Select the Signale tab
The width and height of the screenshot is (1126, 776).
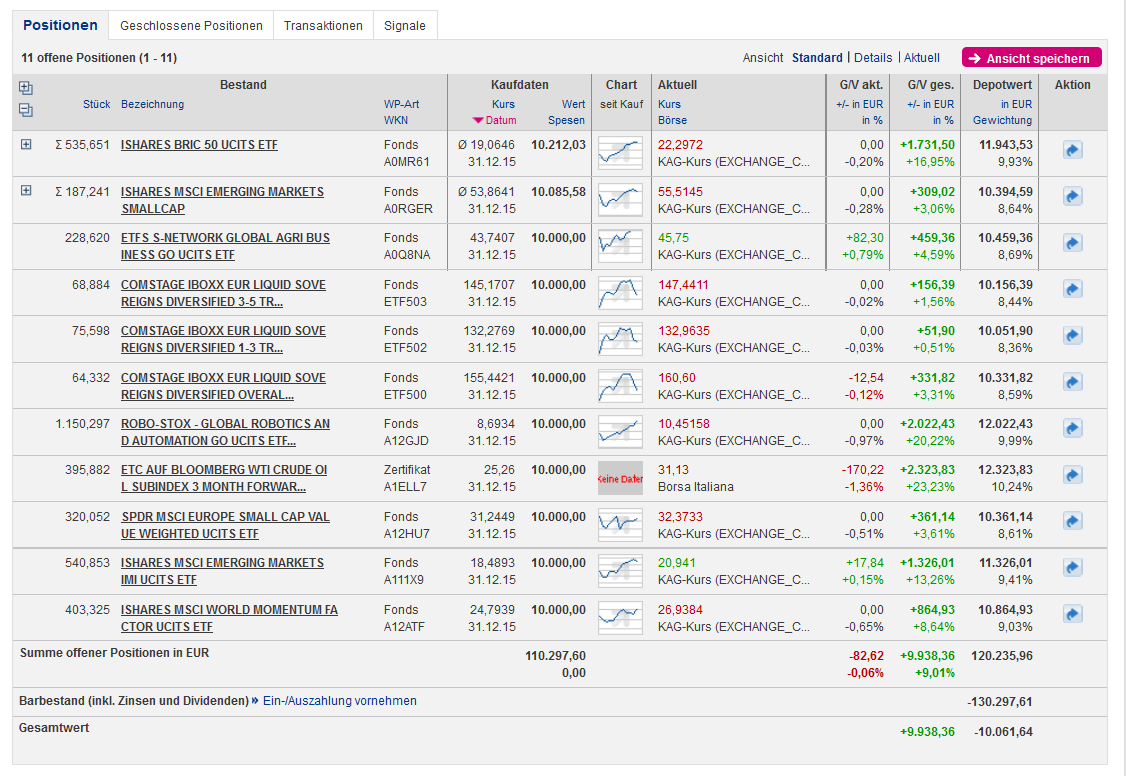point(405,26)
